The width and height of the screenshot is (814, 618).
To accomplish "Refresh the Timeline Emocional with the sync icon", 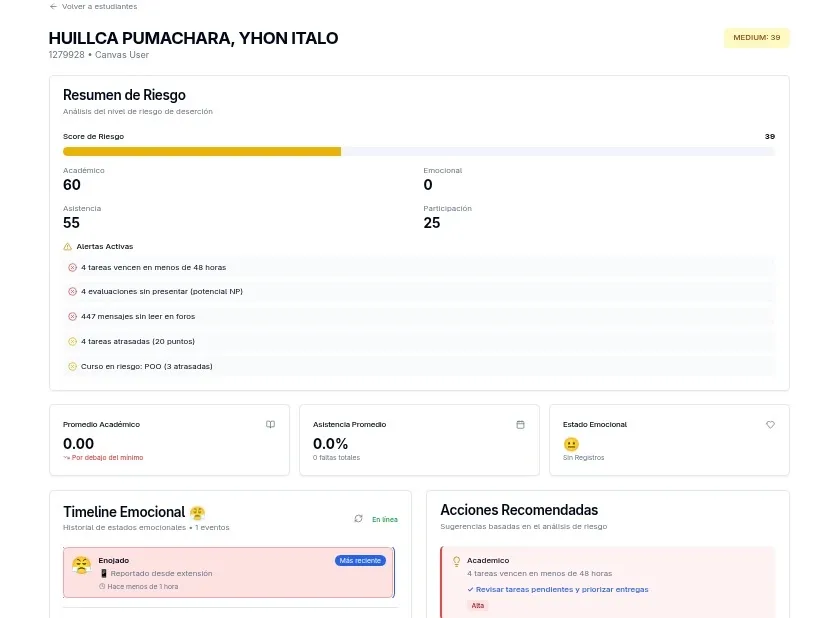I will pyautogui.click(x=358, y=518).
